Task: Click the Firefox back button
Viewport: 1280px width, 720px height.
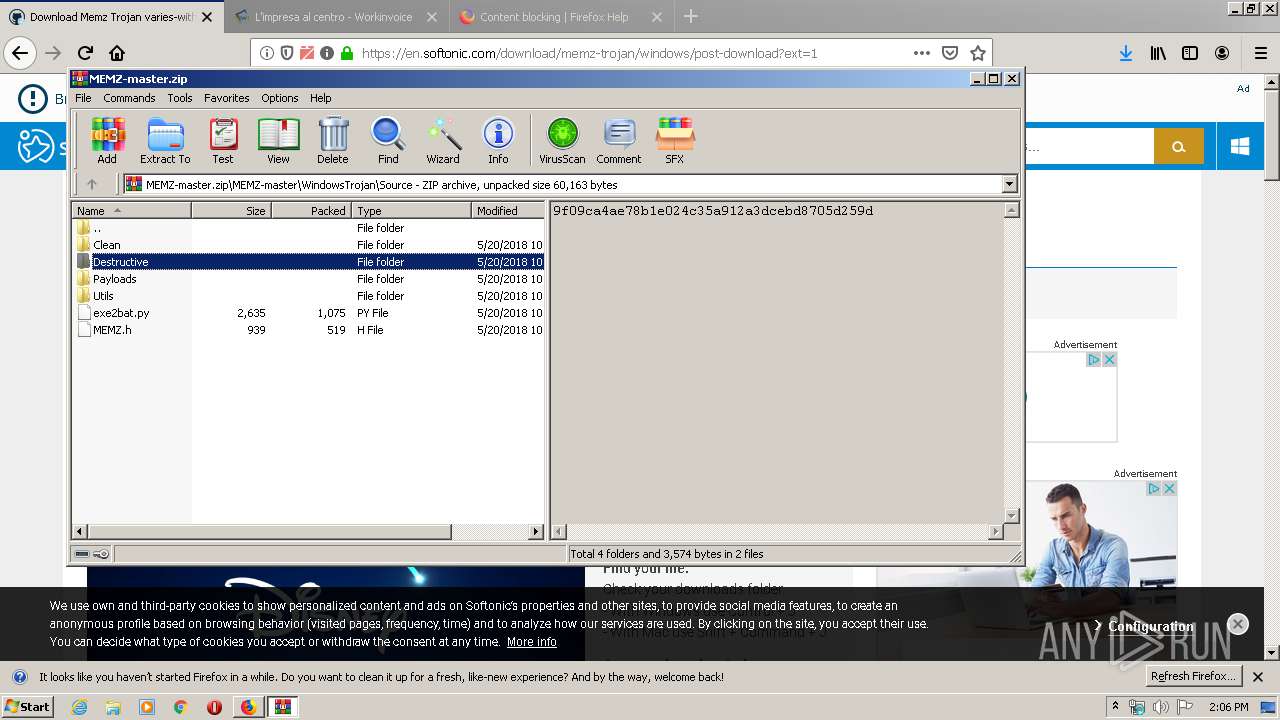Action: [20, 53]
